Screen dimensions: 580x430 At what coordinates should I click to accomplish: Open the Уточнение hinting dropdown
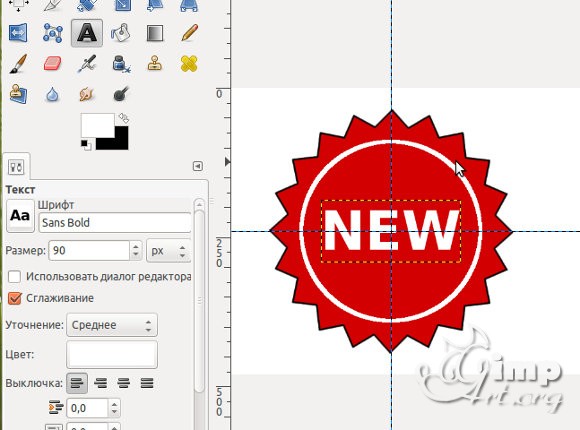(x=112, y=325)
